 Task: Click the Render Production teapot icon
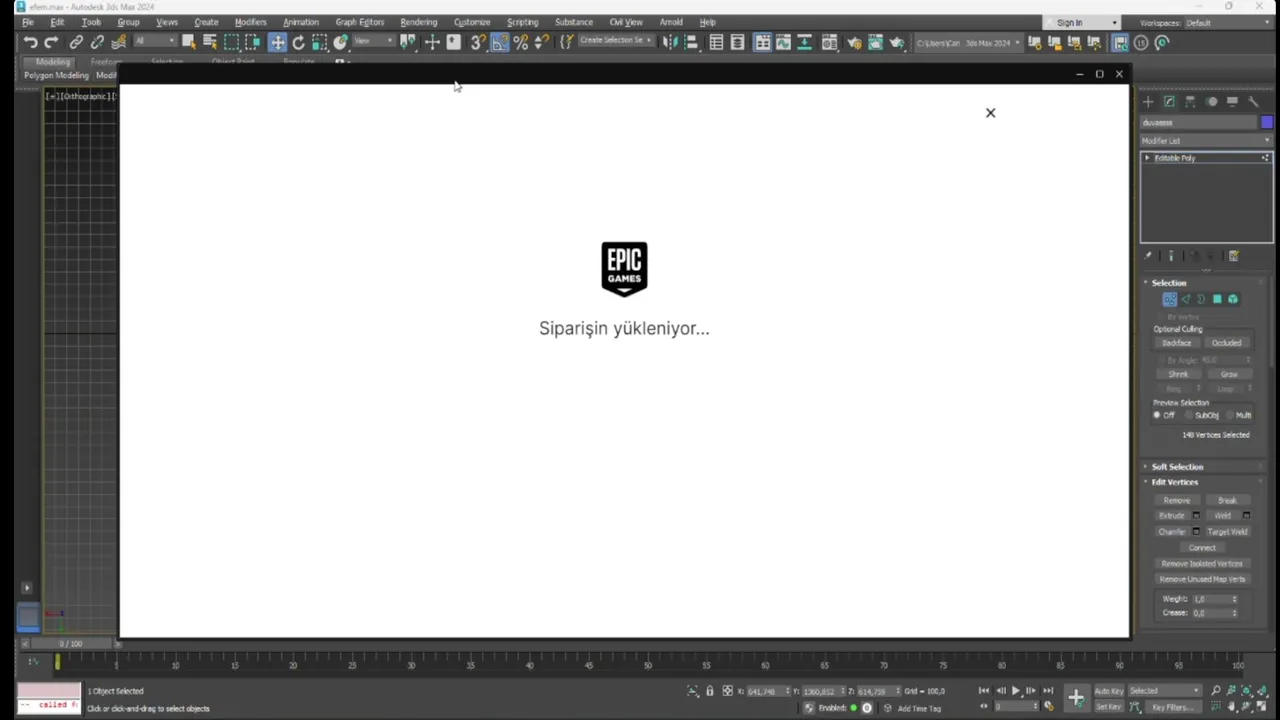coord(897,42)
